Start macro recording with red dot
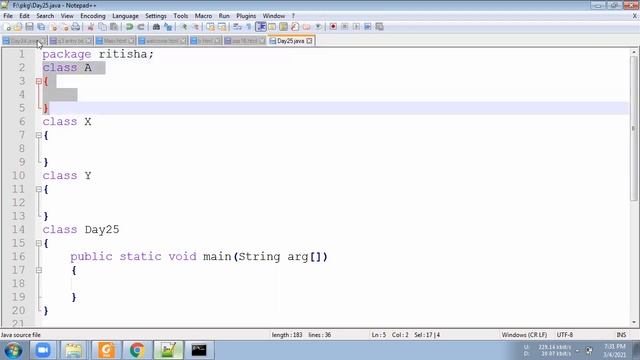The image size is (640, 360). point(333,27)
